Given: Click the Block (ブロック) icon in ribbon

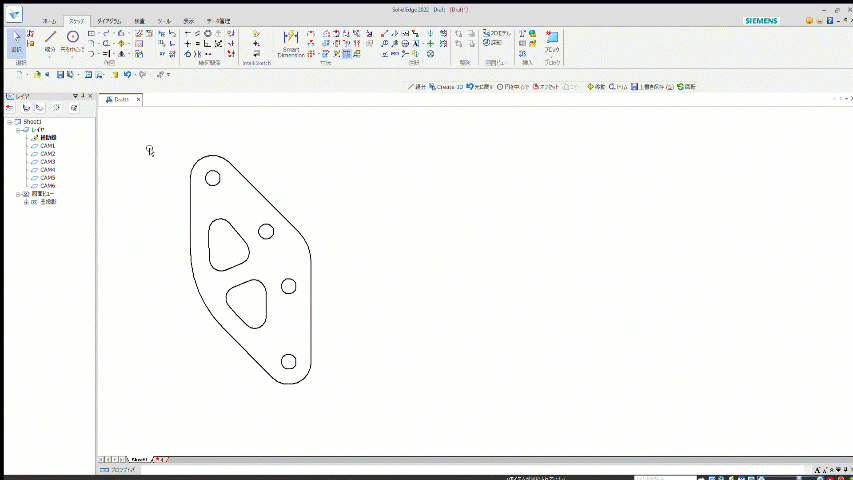Looking at the screenshot, I should tap(551, 39).
